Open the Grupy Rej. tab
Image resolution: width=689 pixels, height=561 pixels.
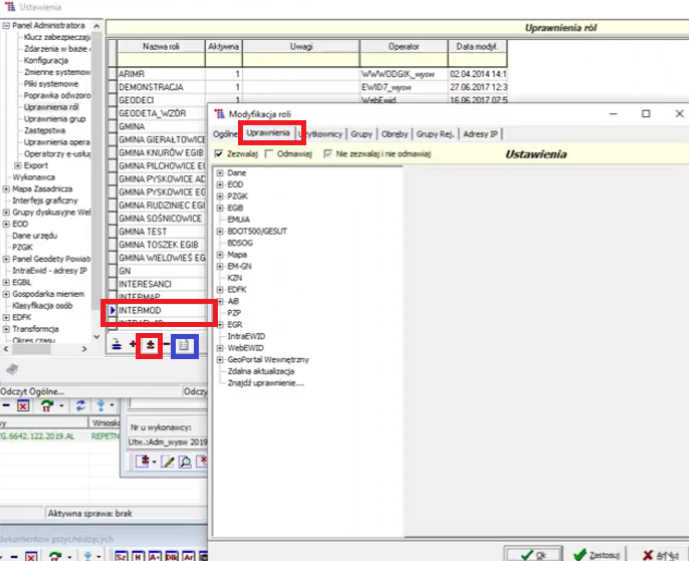point(435,133)
